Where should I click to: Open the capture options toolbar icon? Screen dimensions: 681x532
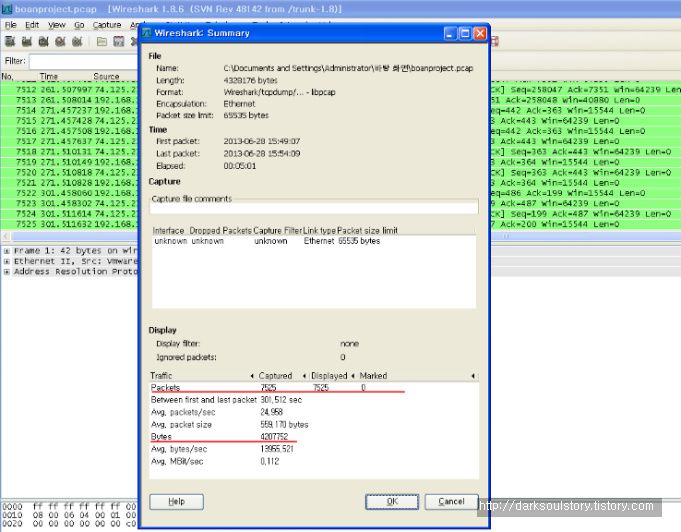pos(27,41)
